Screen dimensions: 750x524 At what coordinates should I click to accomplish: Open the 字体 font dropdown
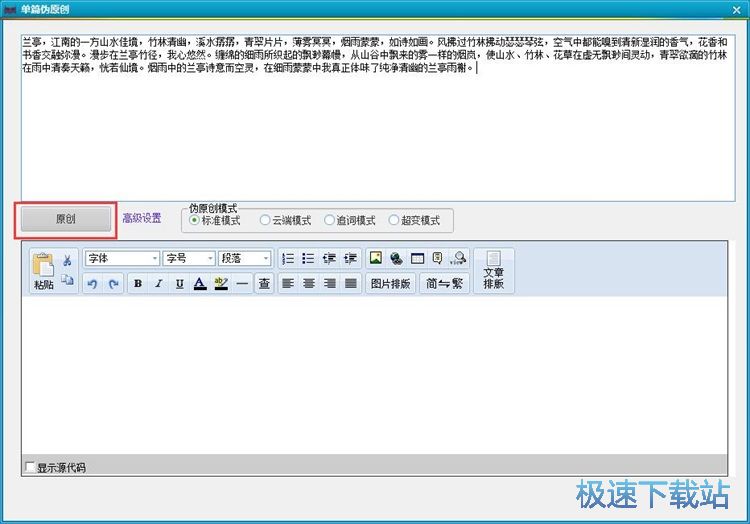point(122,259)
